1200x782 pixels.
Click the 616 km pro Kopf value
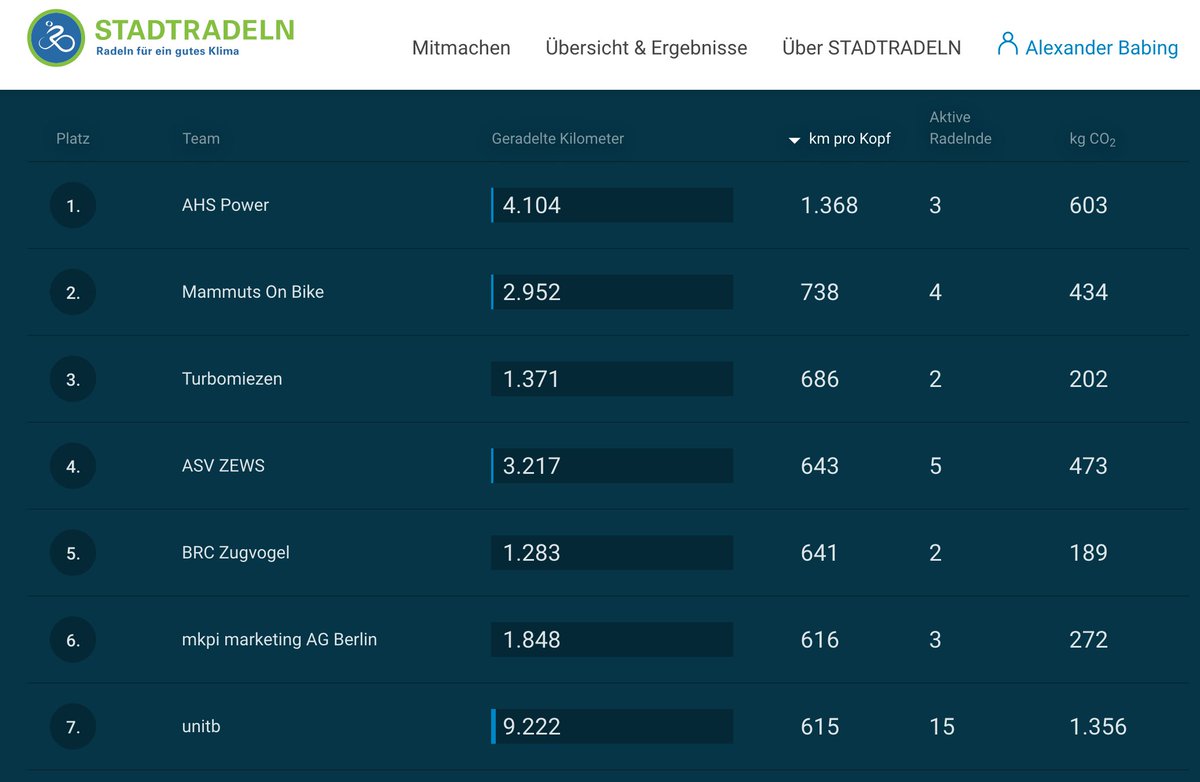[820, 640]
